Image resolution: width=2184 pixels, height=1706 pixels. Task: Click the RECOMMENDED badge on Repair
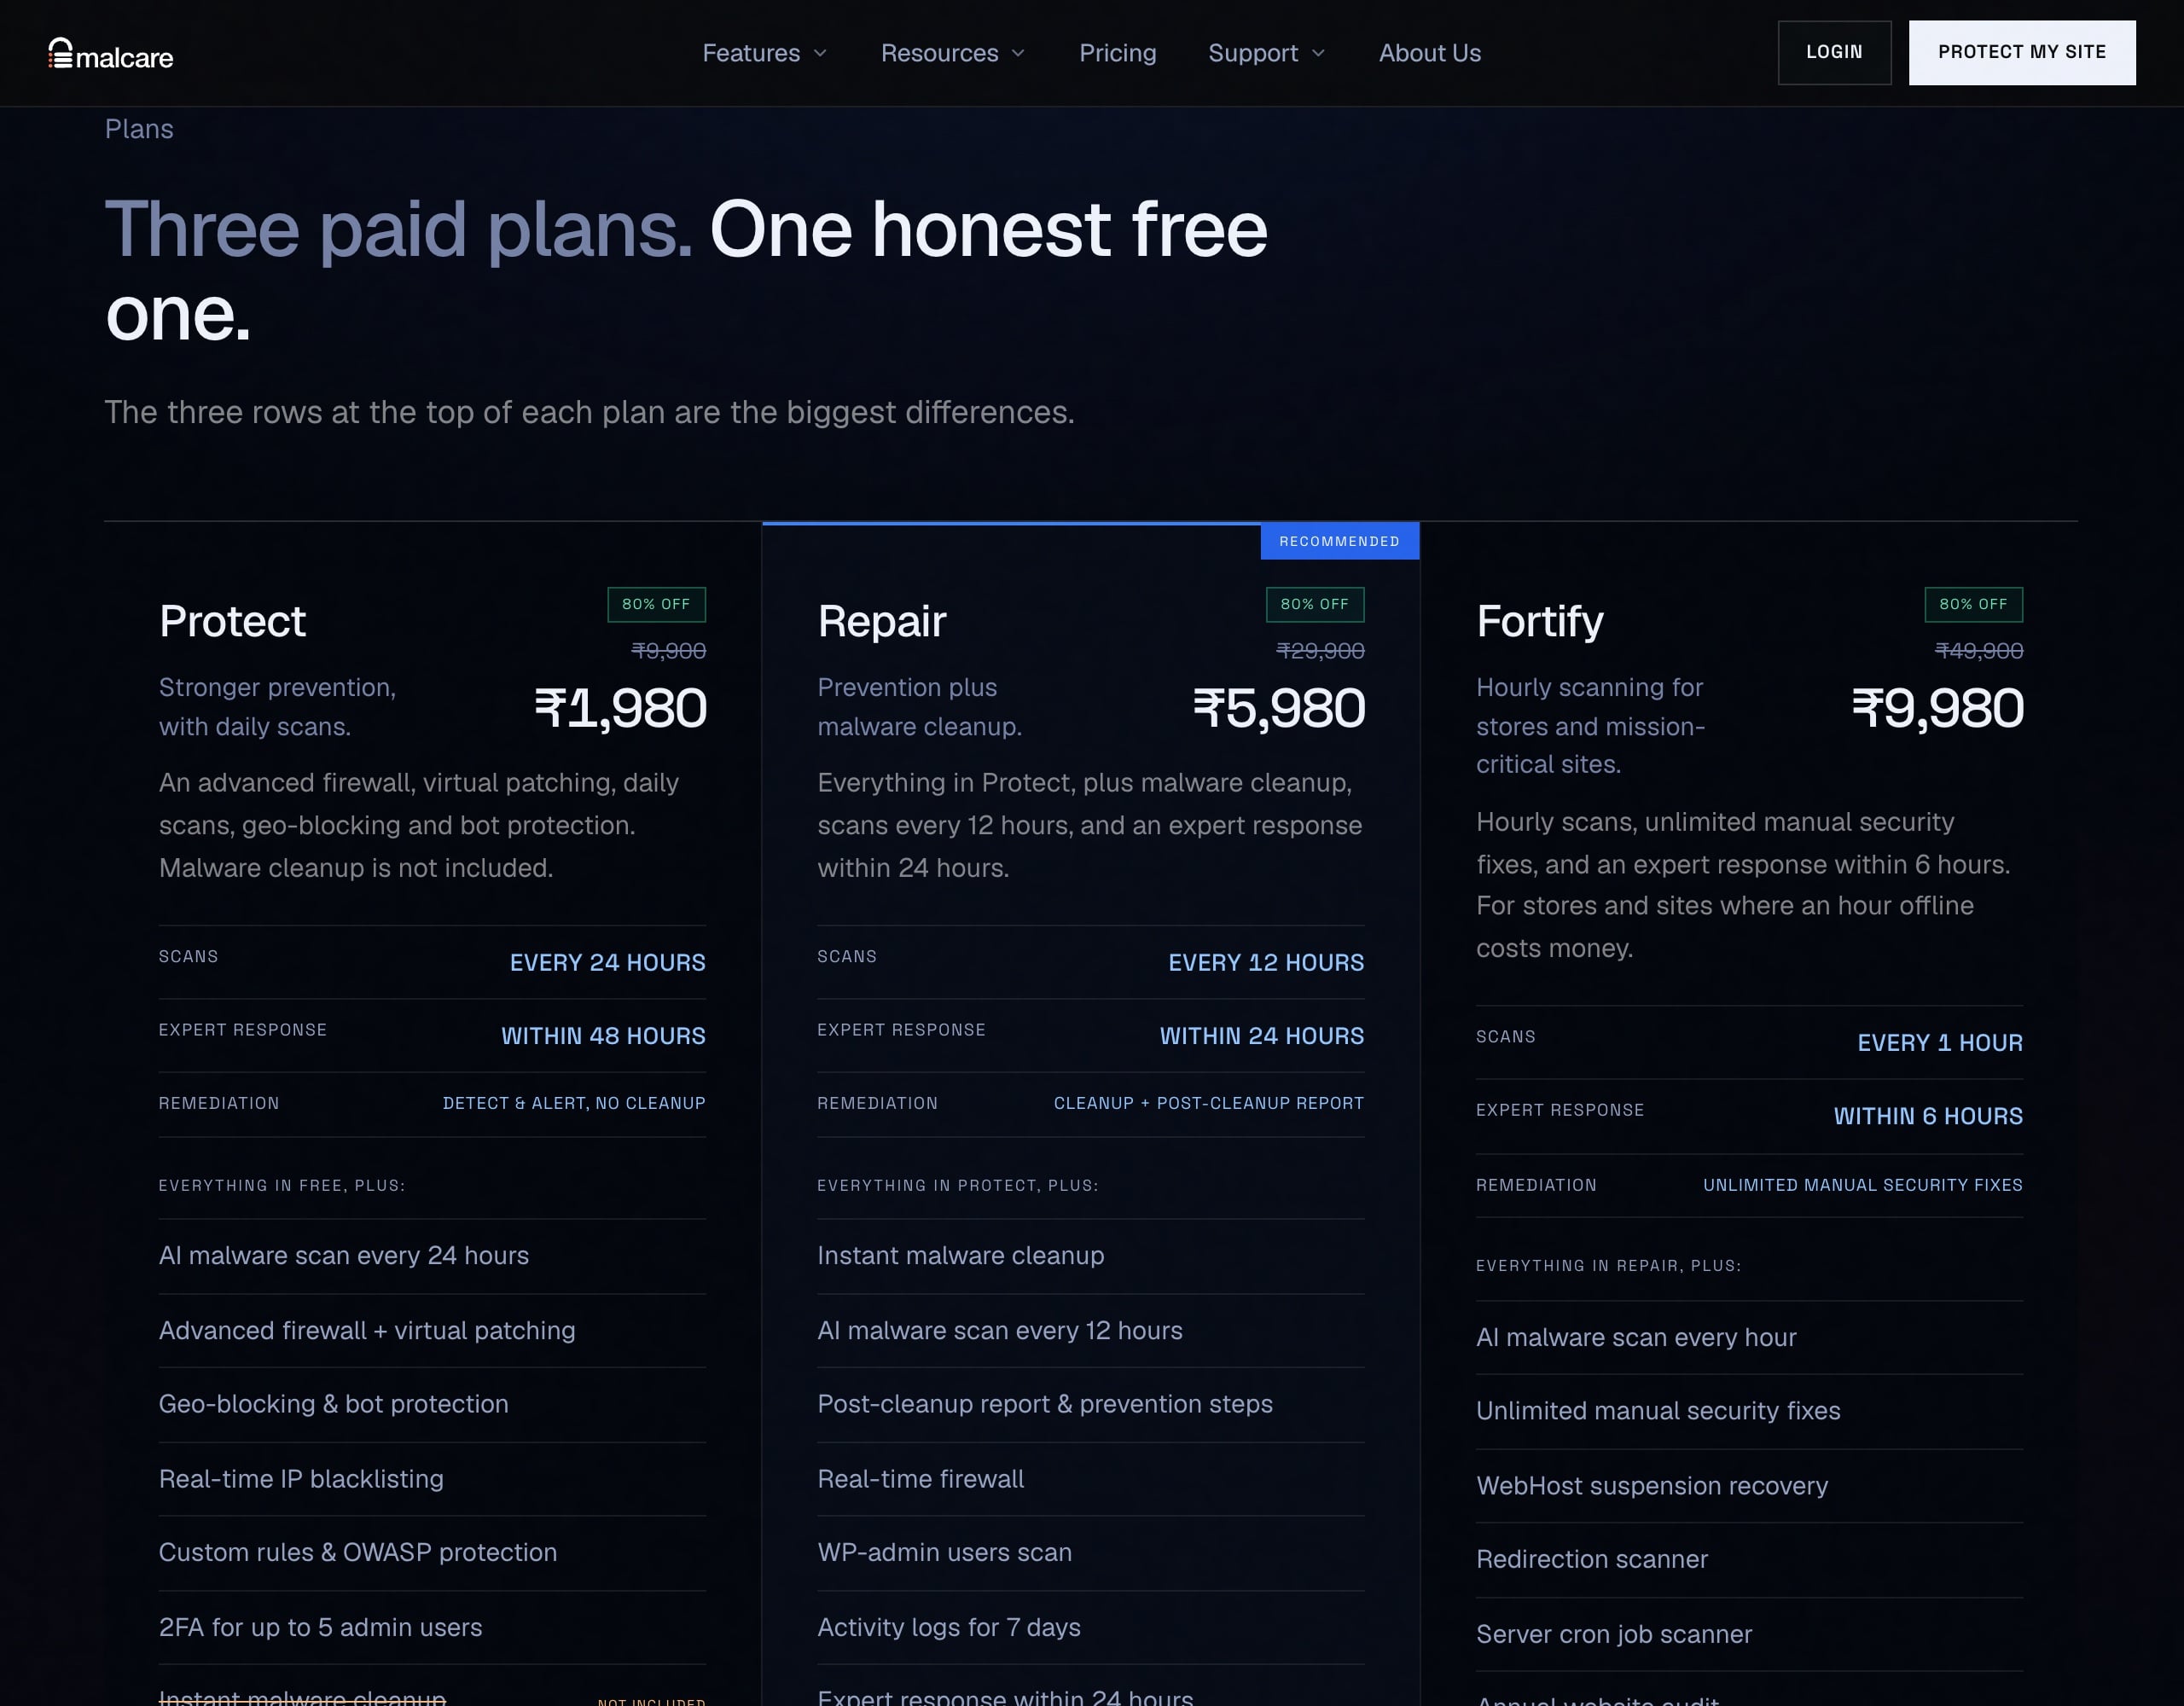pos(1339,541)
